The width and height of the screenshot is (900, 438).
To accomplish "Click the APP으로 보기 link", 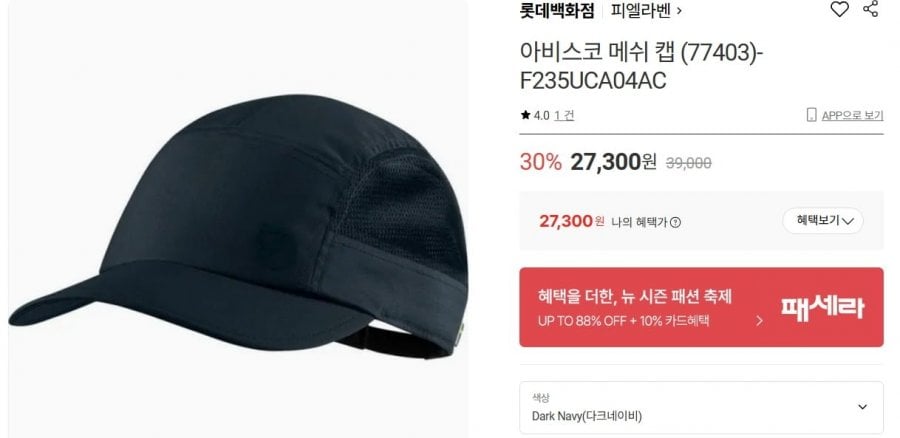I will point(852,115).
